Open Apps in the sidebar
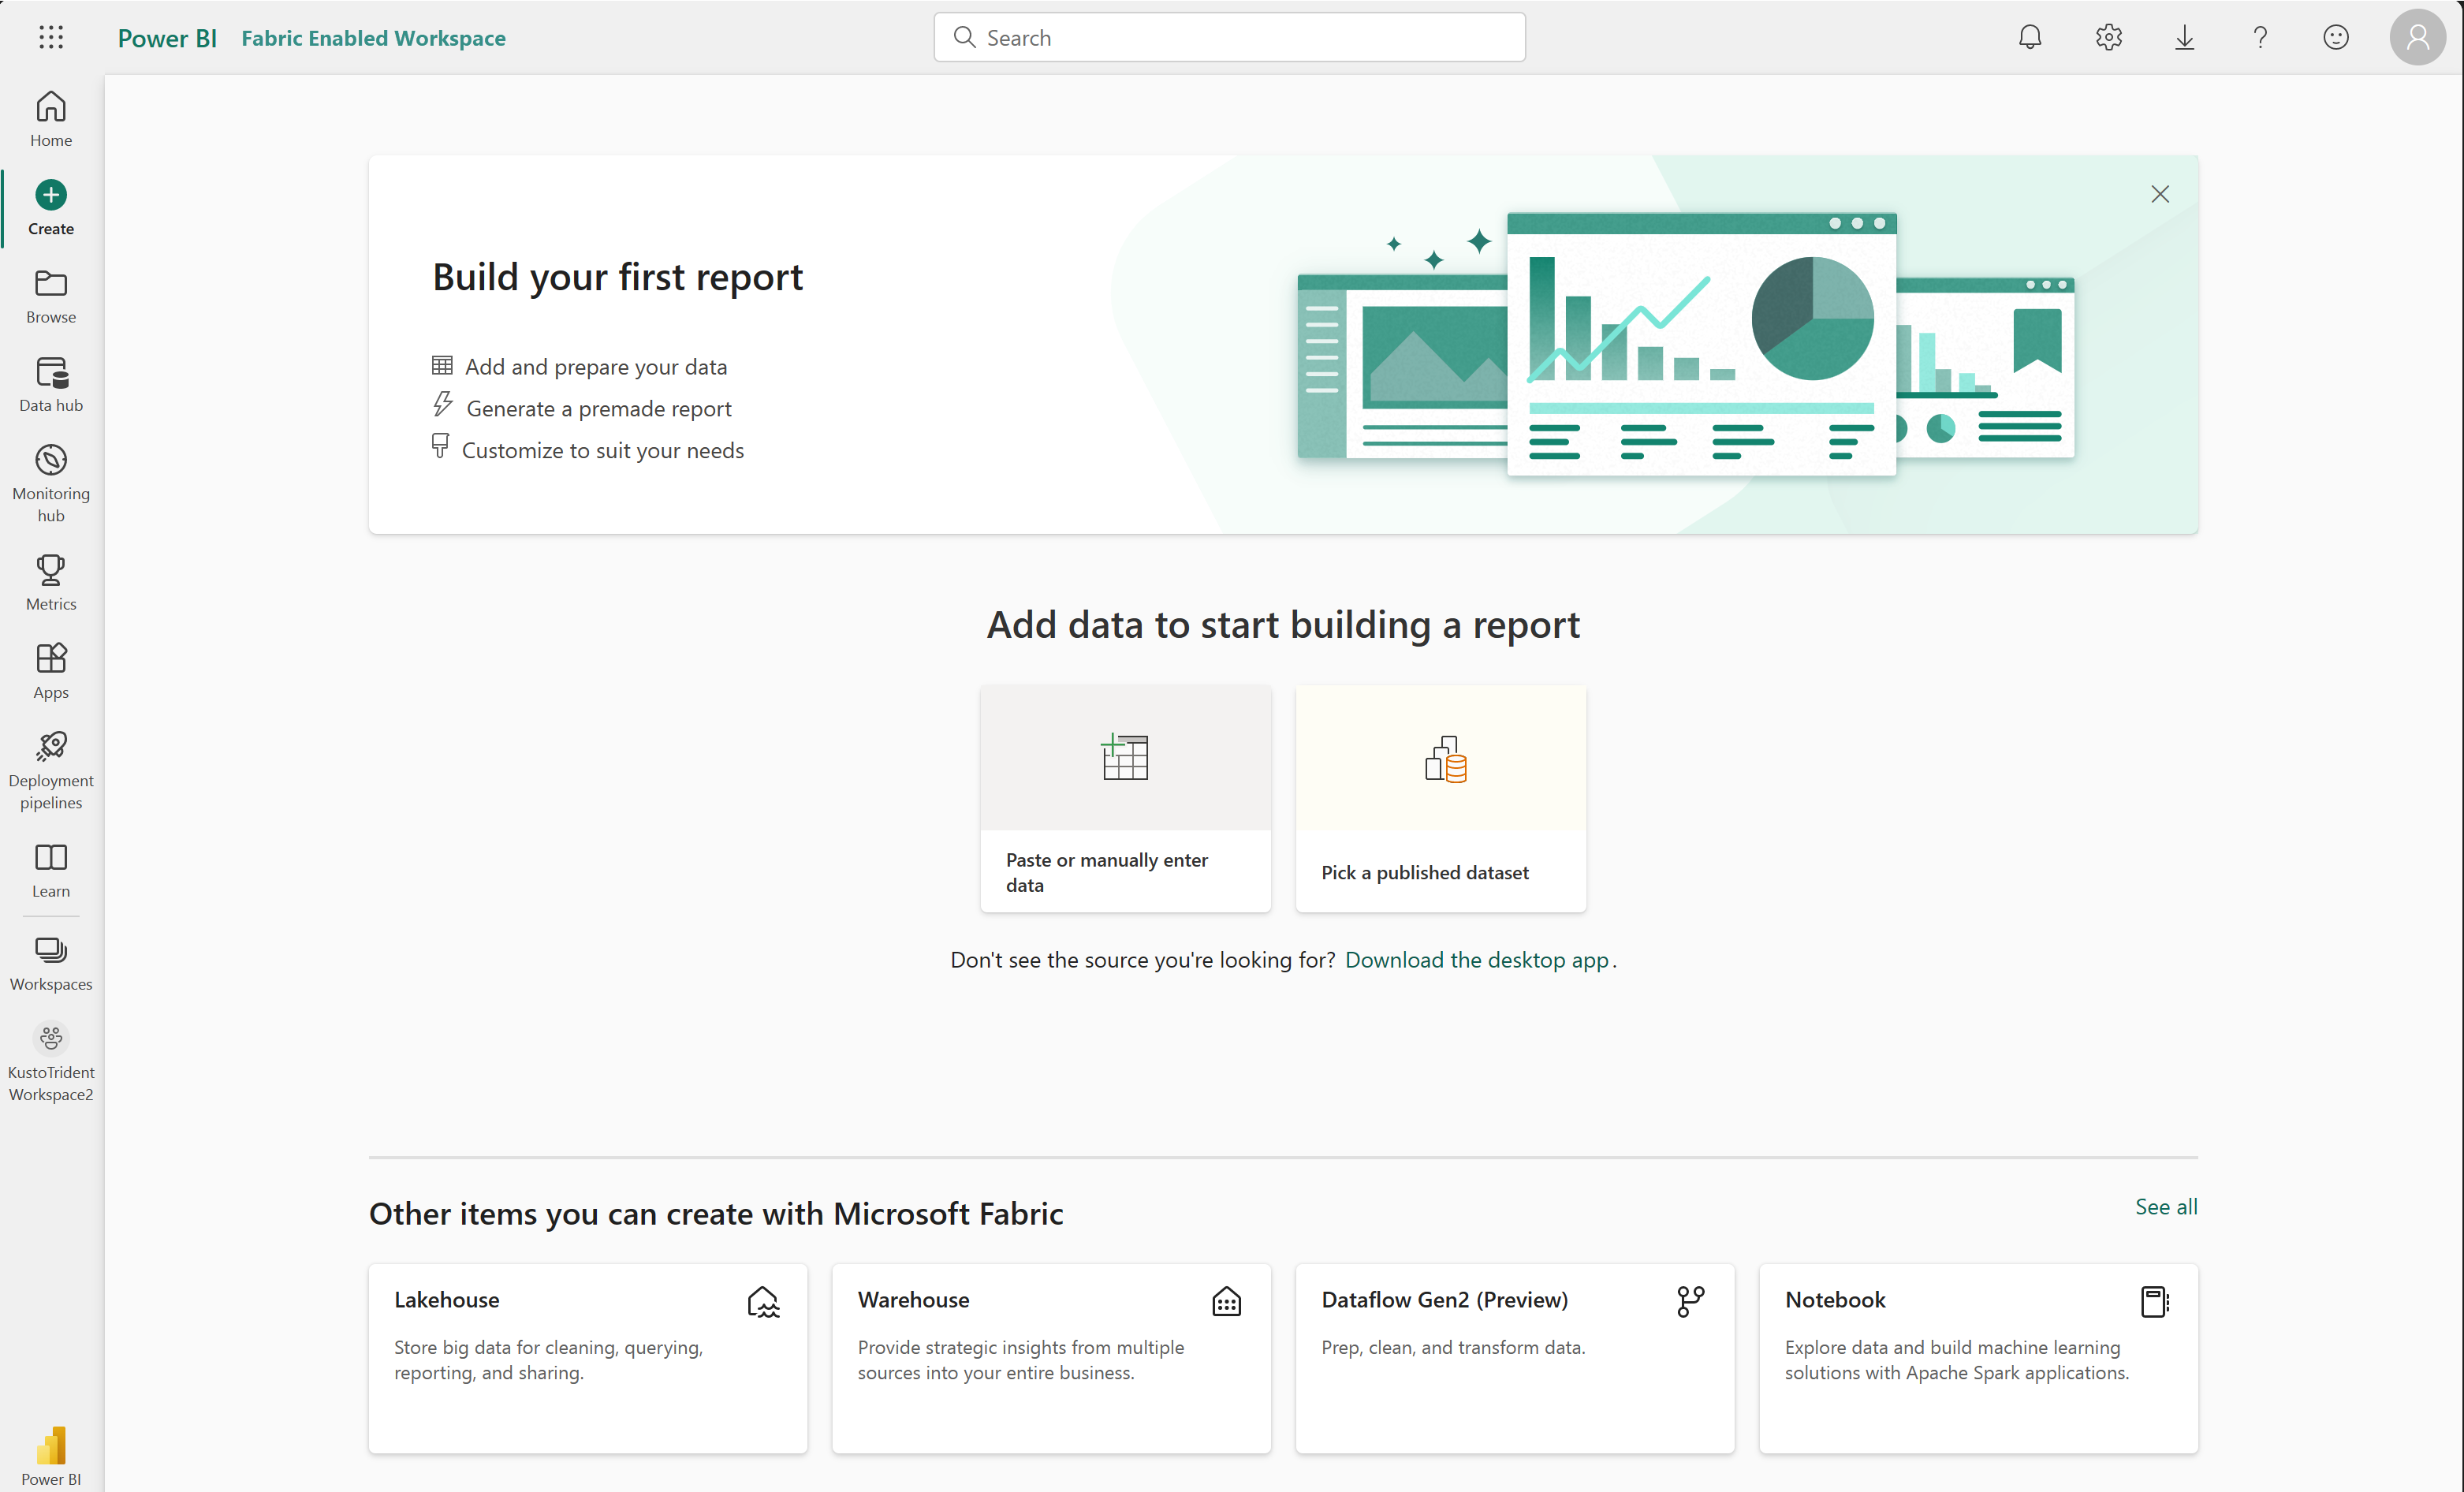The width and height of the screenshot is (2464, 1492). [x=51, y=672]
